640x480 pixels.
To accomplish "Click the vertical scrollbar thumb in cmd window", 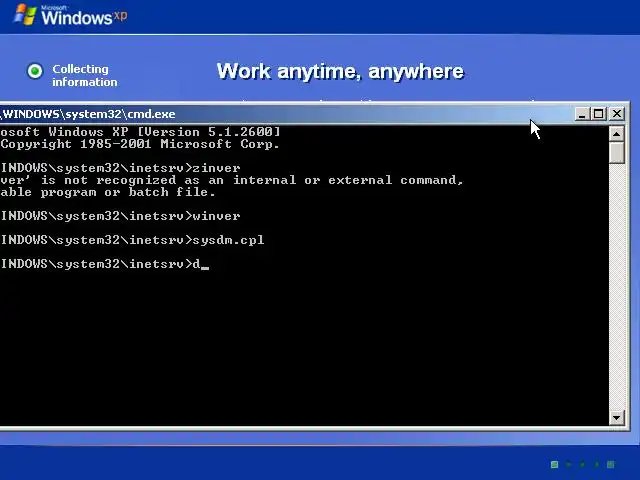I will pyautogui.click(x=616, y=153).
